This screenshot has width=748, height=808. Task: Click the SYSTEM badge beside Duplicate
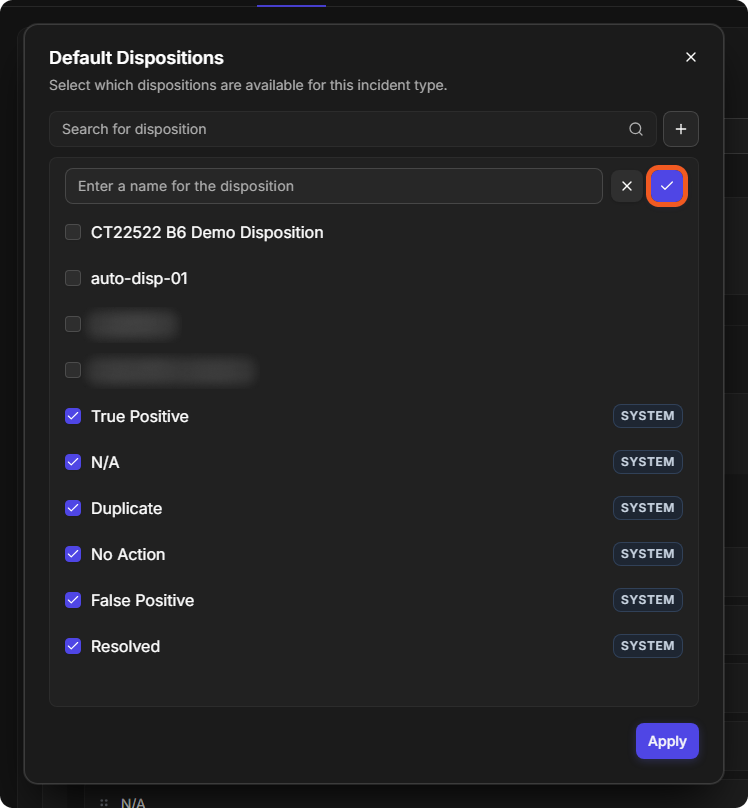[x=648, y=508]
